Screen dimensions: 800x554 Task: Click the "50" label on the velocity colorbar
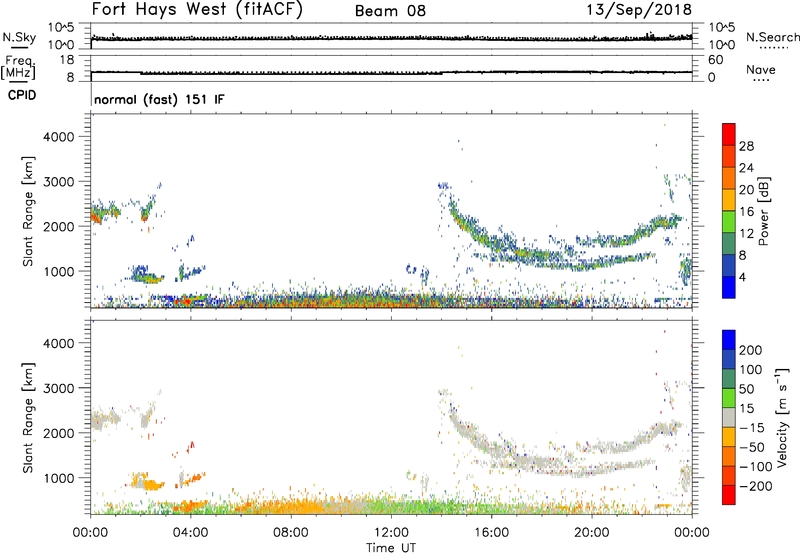(x=746, y=389)
